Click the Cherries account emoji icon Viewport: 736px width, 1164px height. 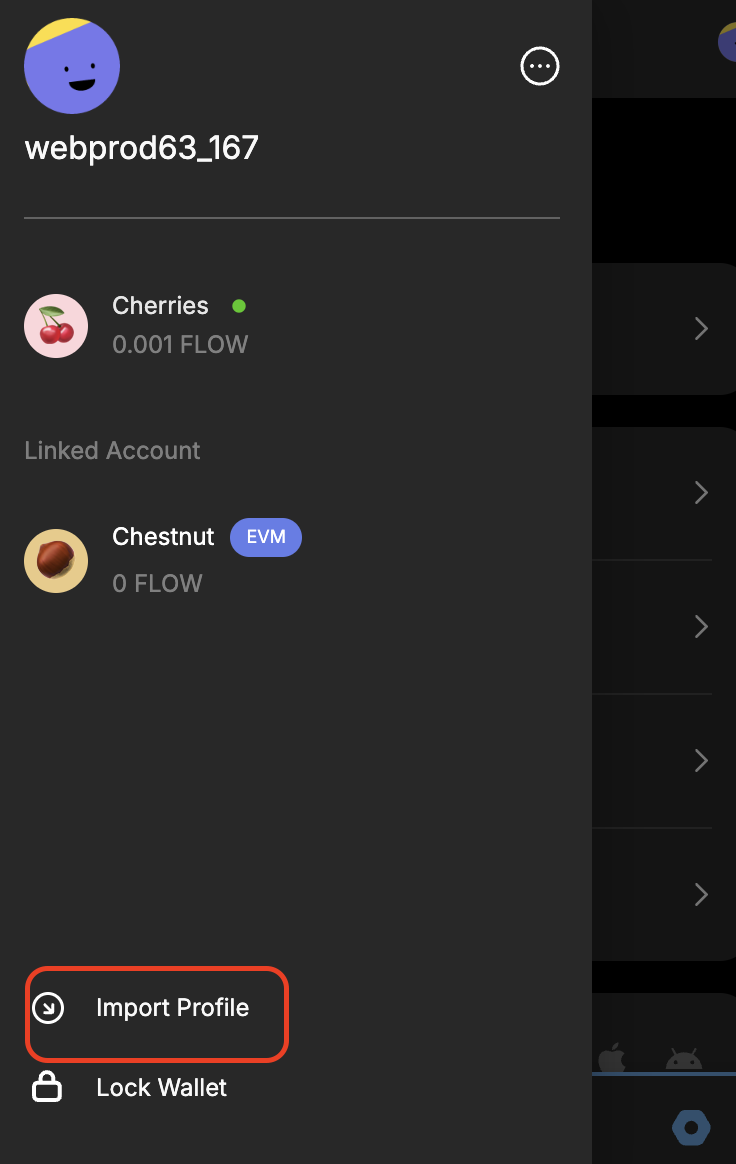[x=56, y=326]
